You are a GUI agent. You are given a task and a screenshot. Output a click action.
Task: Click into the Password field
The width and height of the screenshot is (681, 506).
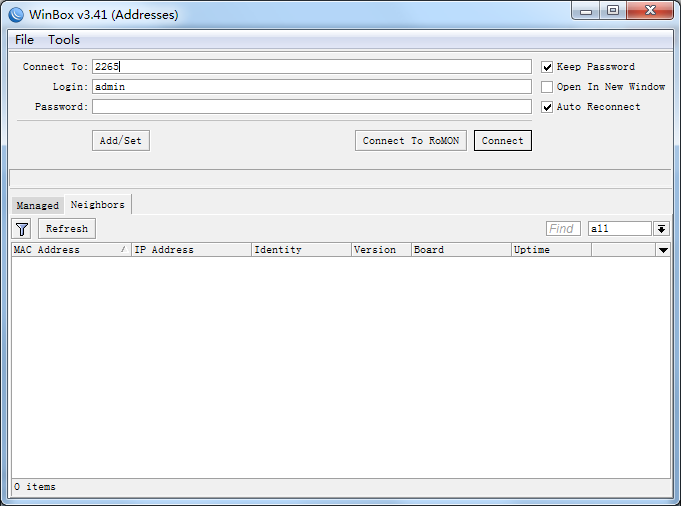tap(311, 107)
